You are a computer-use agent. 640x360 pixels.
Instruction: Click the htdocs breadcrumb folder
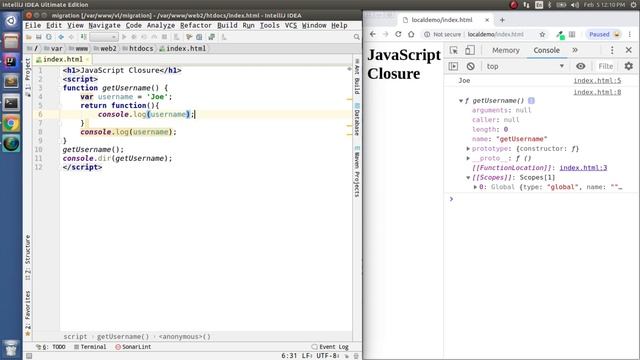pyautogui.click(x=139, y=49)
